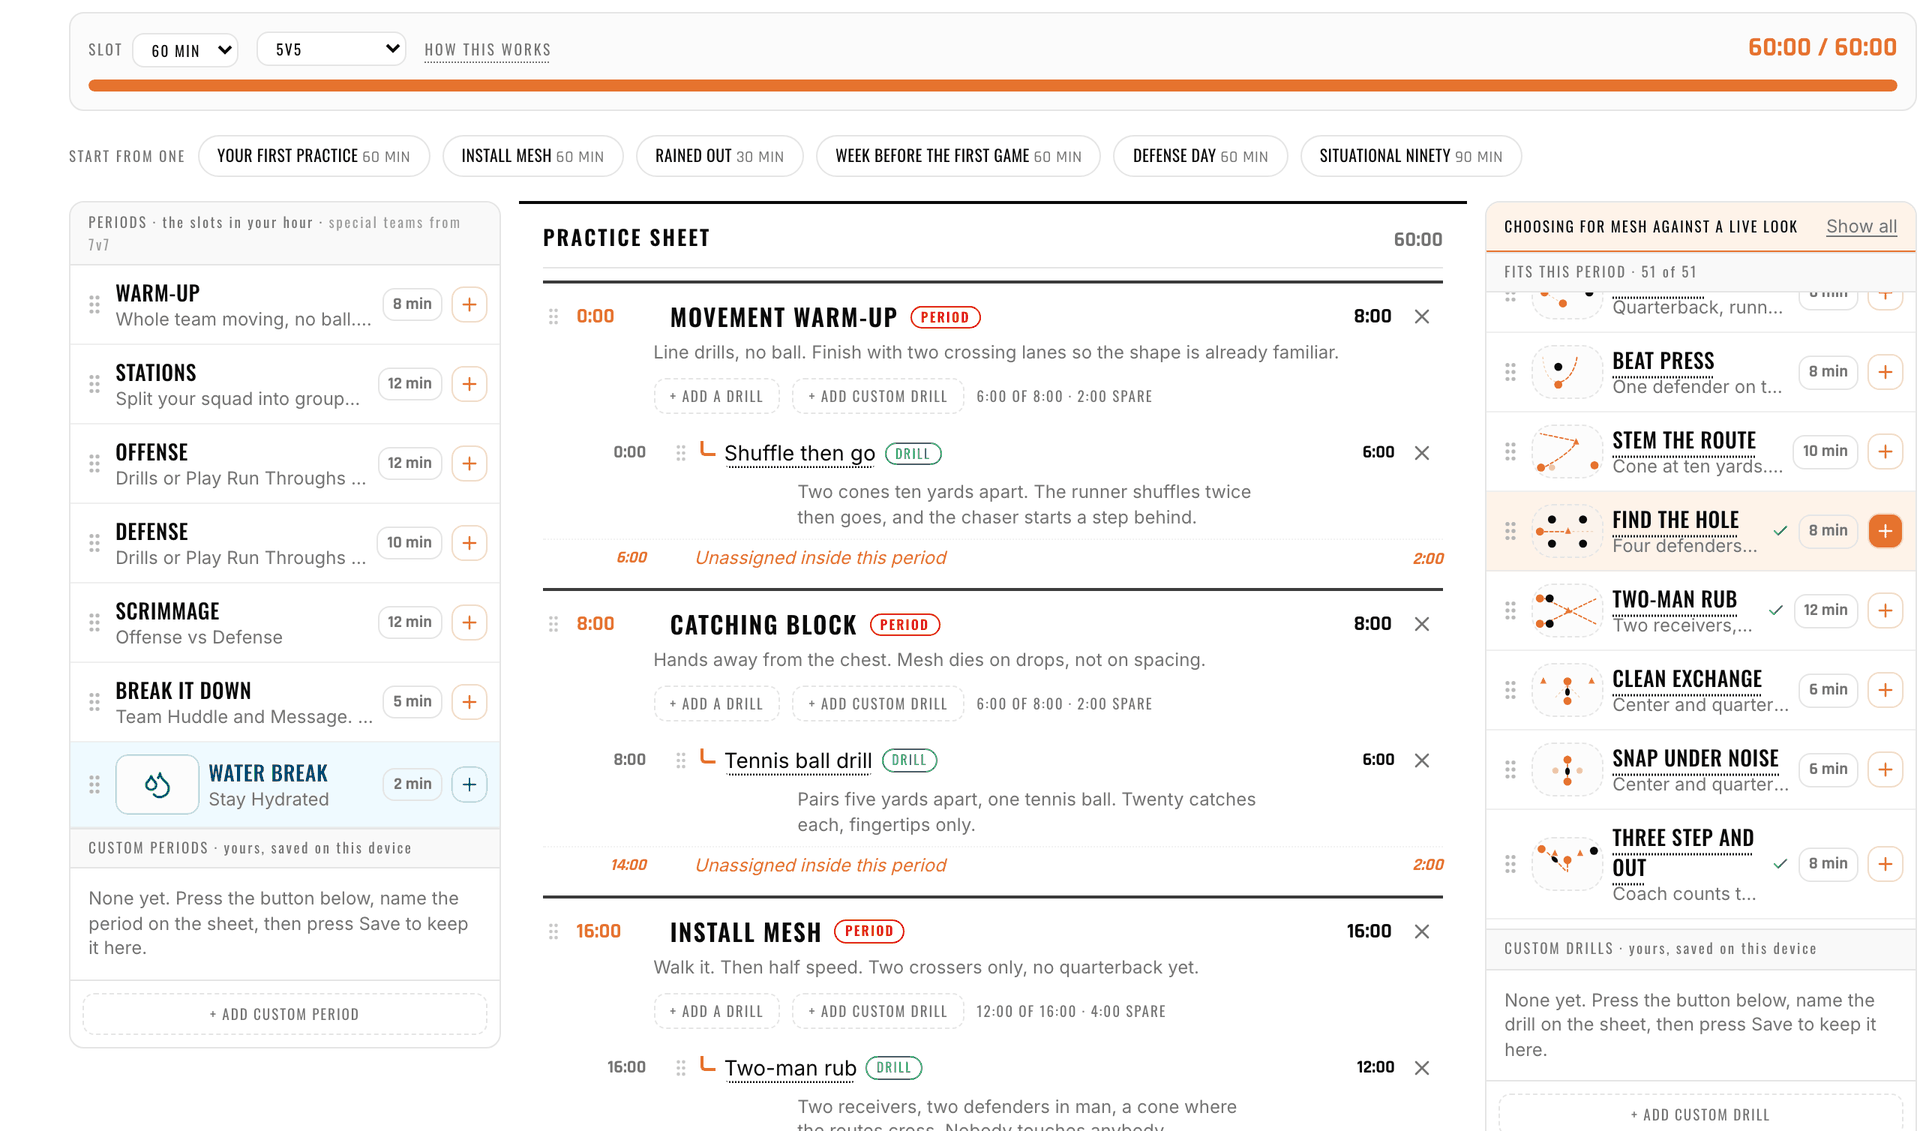The width and height of the screenshot is (1923, 1131).
Task: Open the Shuffle then go drill name
Action: [x=799, y=454]
